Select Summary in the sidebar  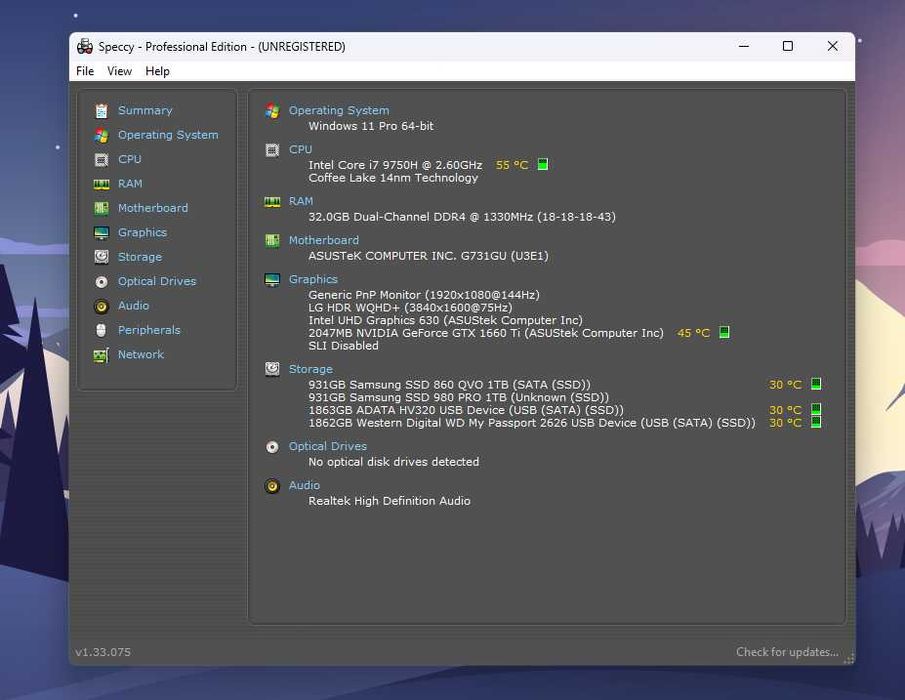145,110
